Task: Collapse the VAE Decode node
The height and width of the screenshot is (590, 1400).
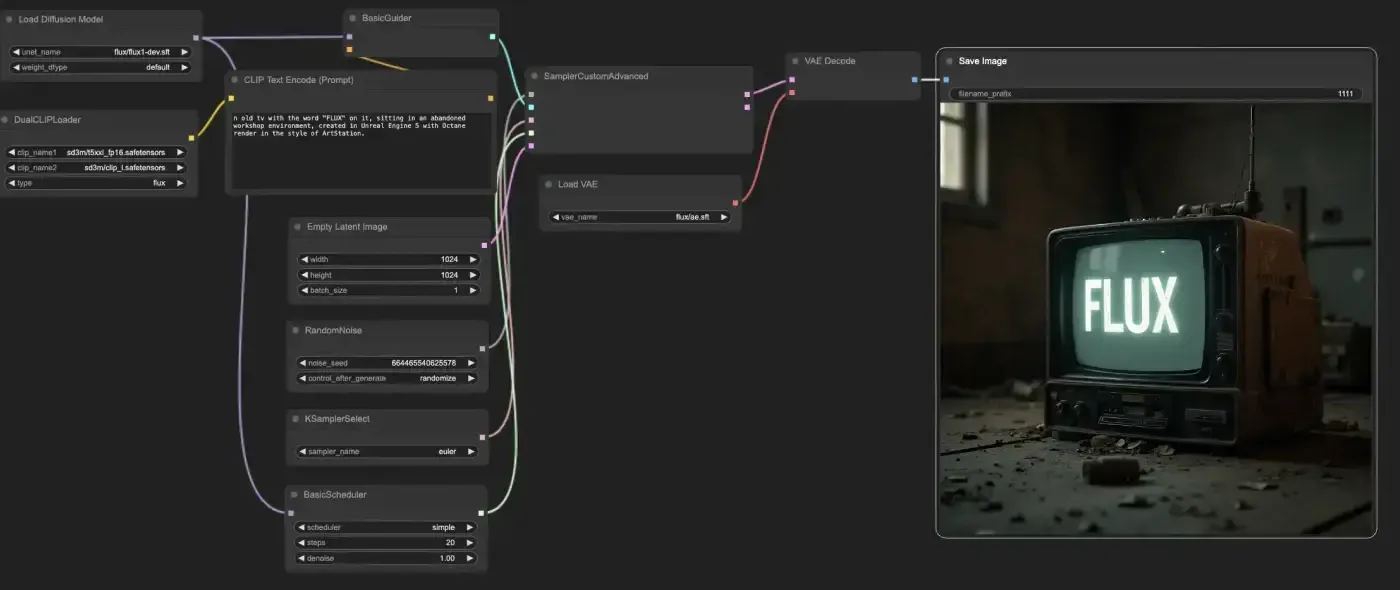Action: coord(795,61)
